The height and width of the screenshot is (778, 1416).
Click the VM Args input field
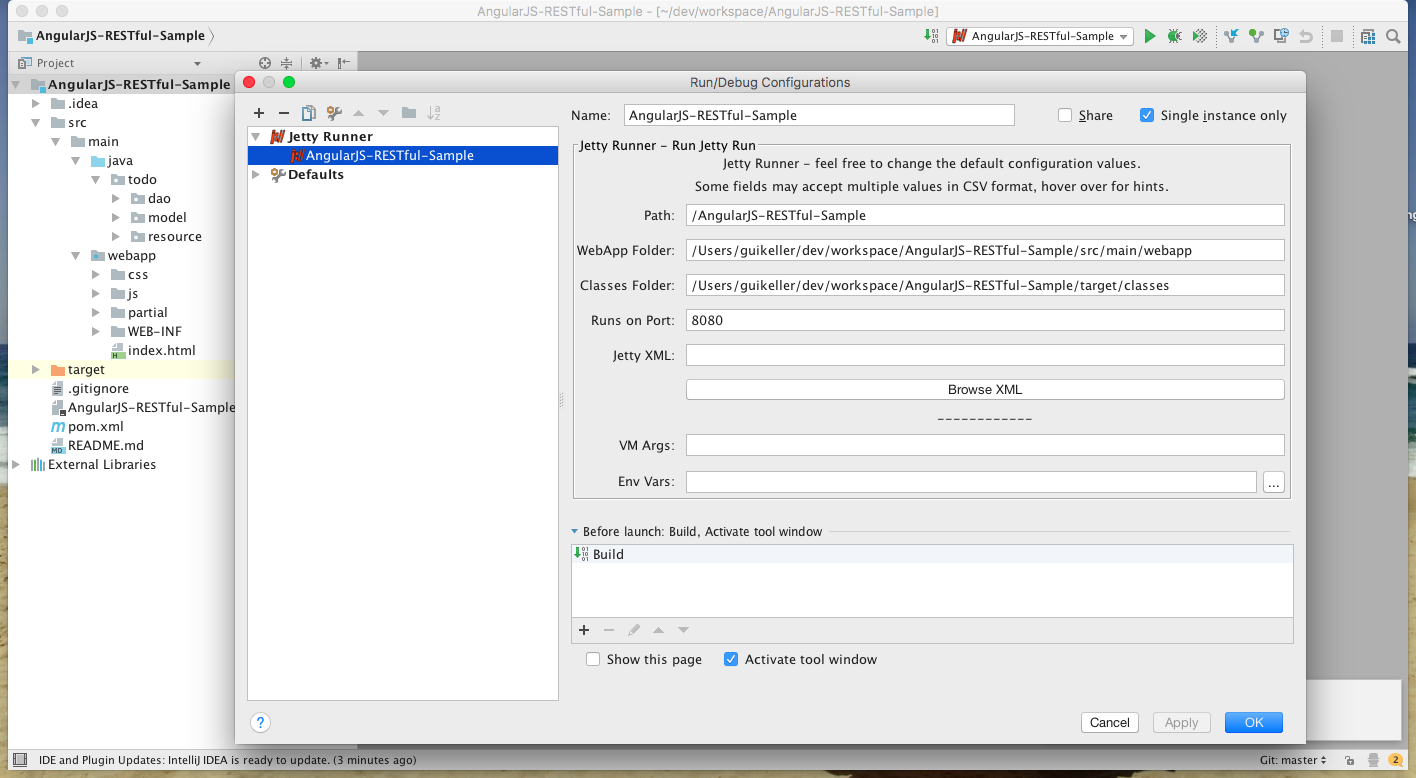pyautogui.click(x=985, y=445)
